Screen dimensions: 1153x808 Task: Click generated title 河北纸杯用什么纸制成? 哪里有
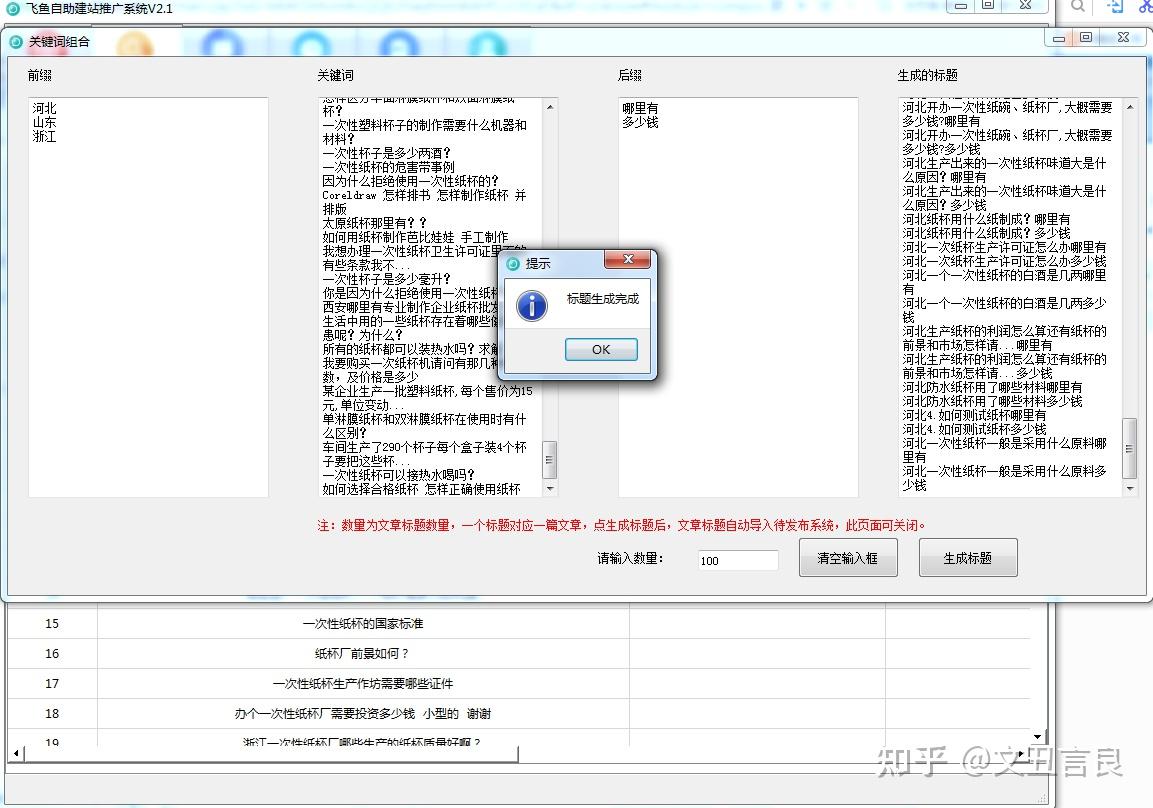986,219
